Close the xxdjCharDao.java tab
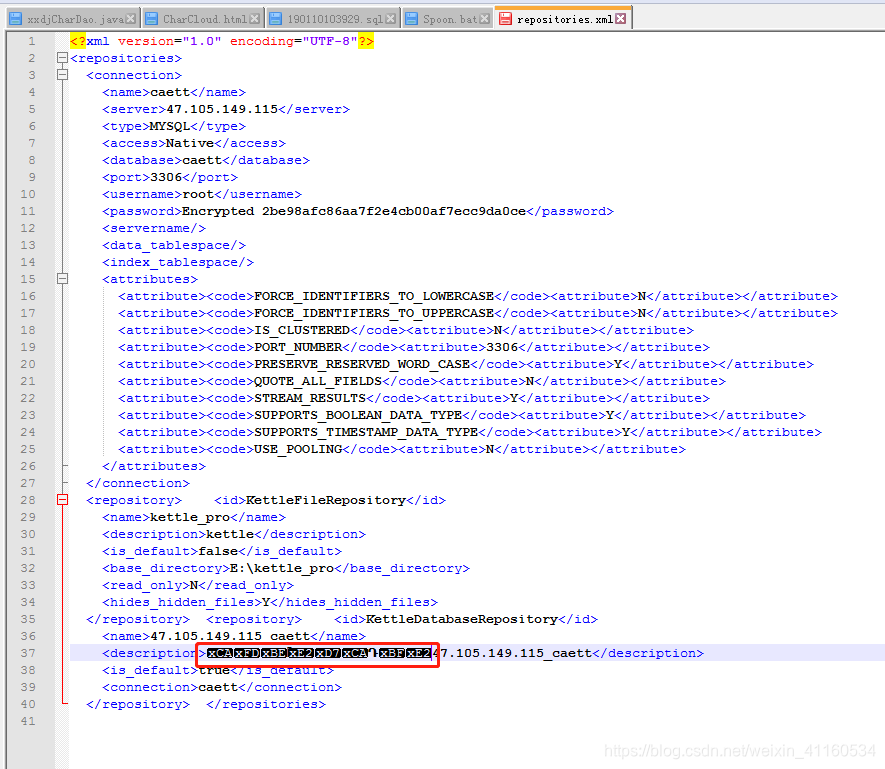Viewport: 885px width, 769px height. tap(131, 19)
